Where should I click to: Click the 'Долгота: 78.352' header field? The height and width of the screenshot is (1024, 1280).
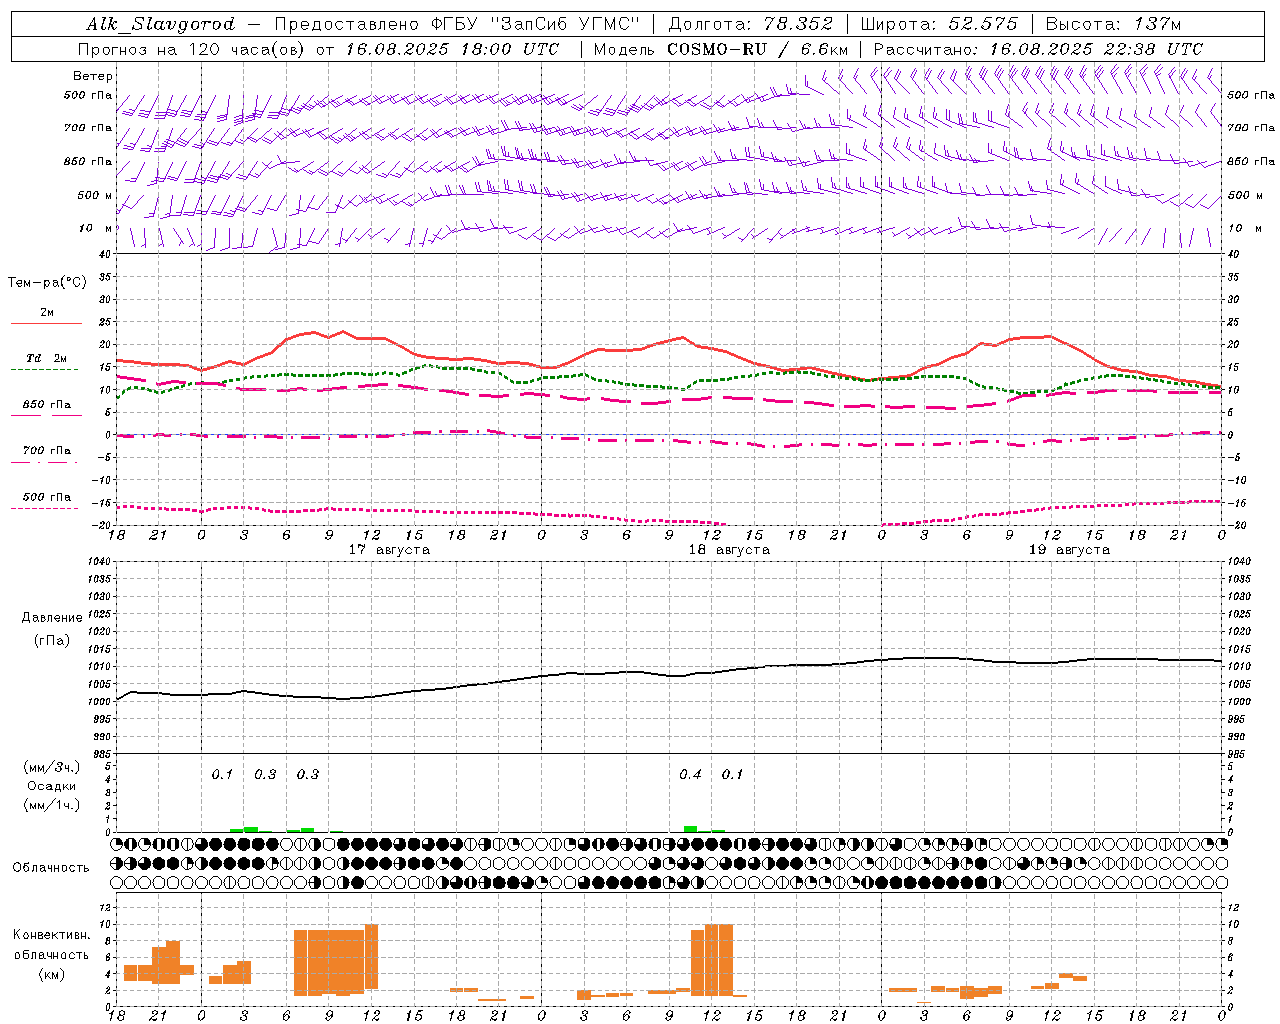pos(750,24)
